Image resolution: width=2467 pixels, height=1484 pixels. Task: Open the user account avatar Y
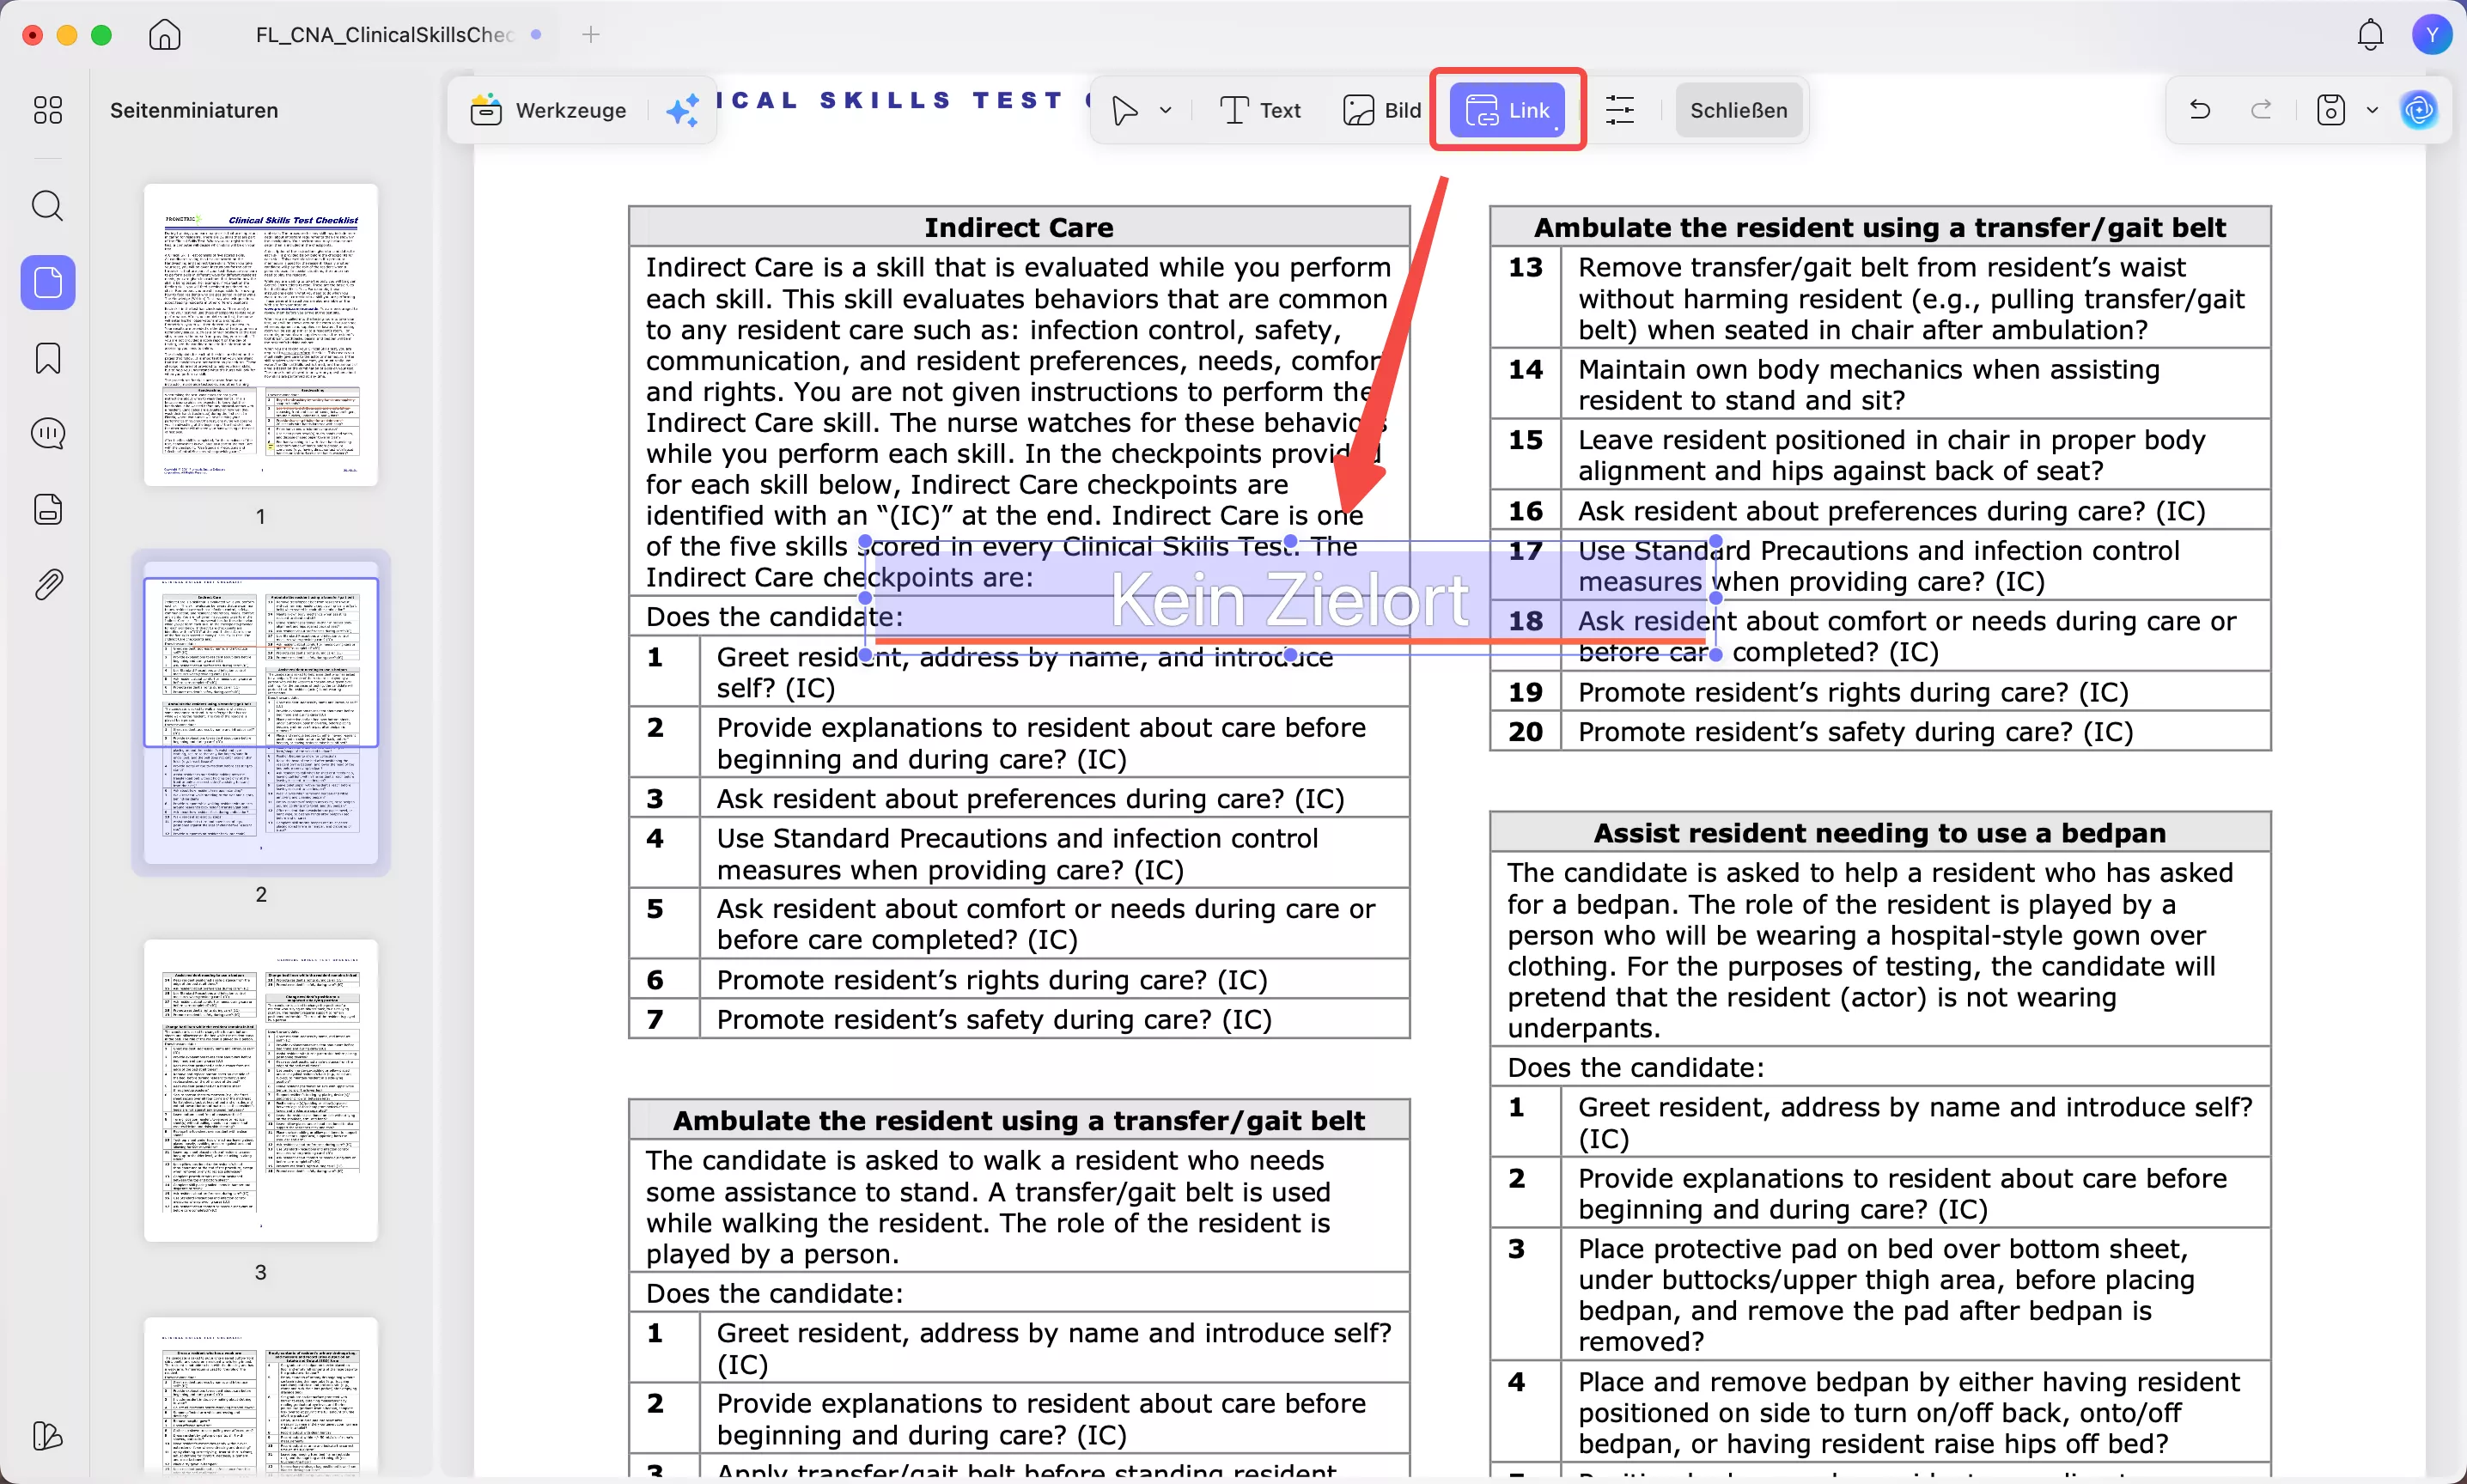point(2431,35)
